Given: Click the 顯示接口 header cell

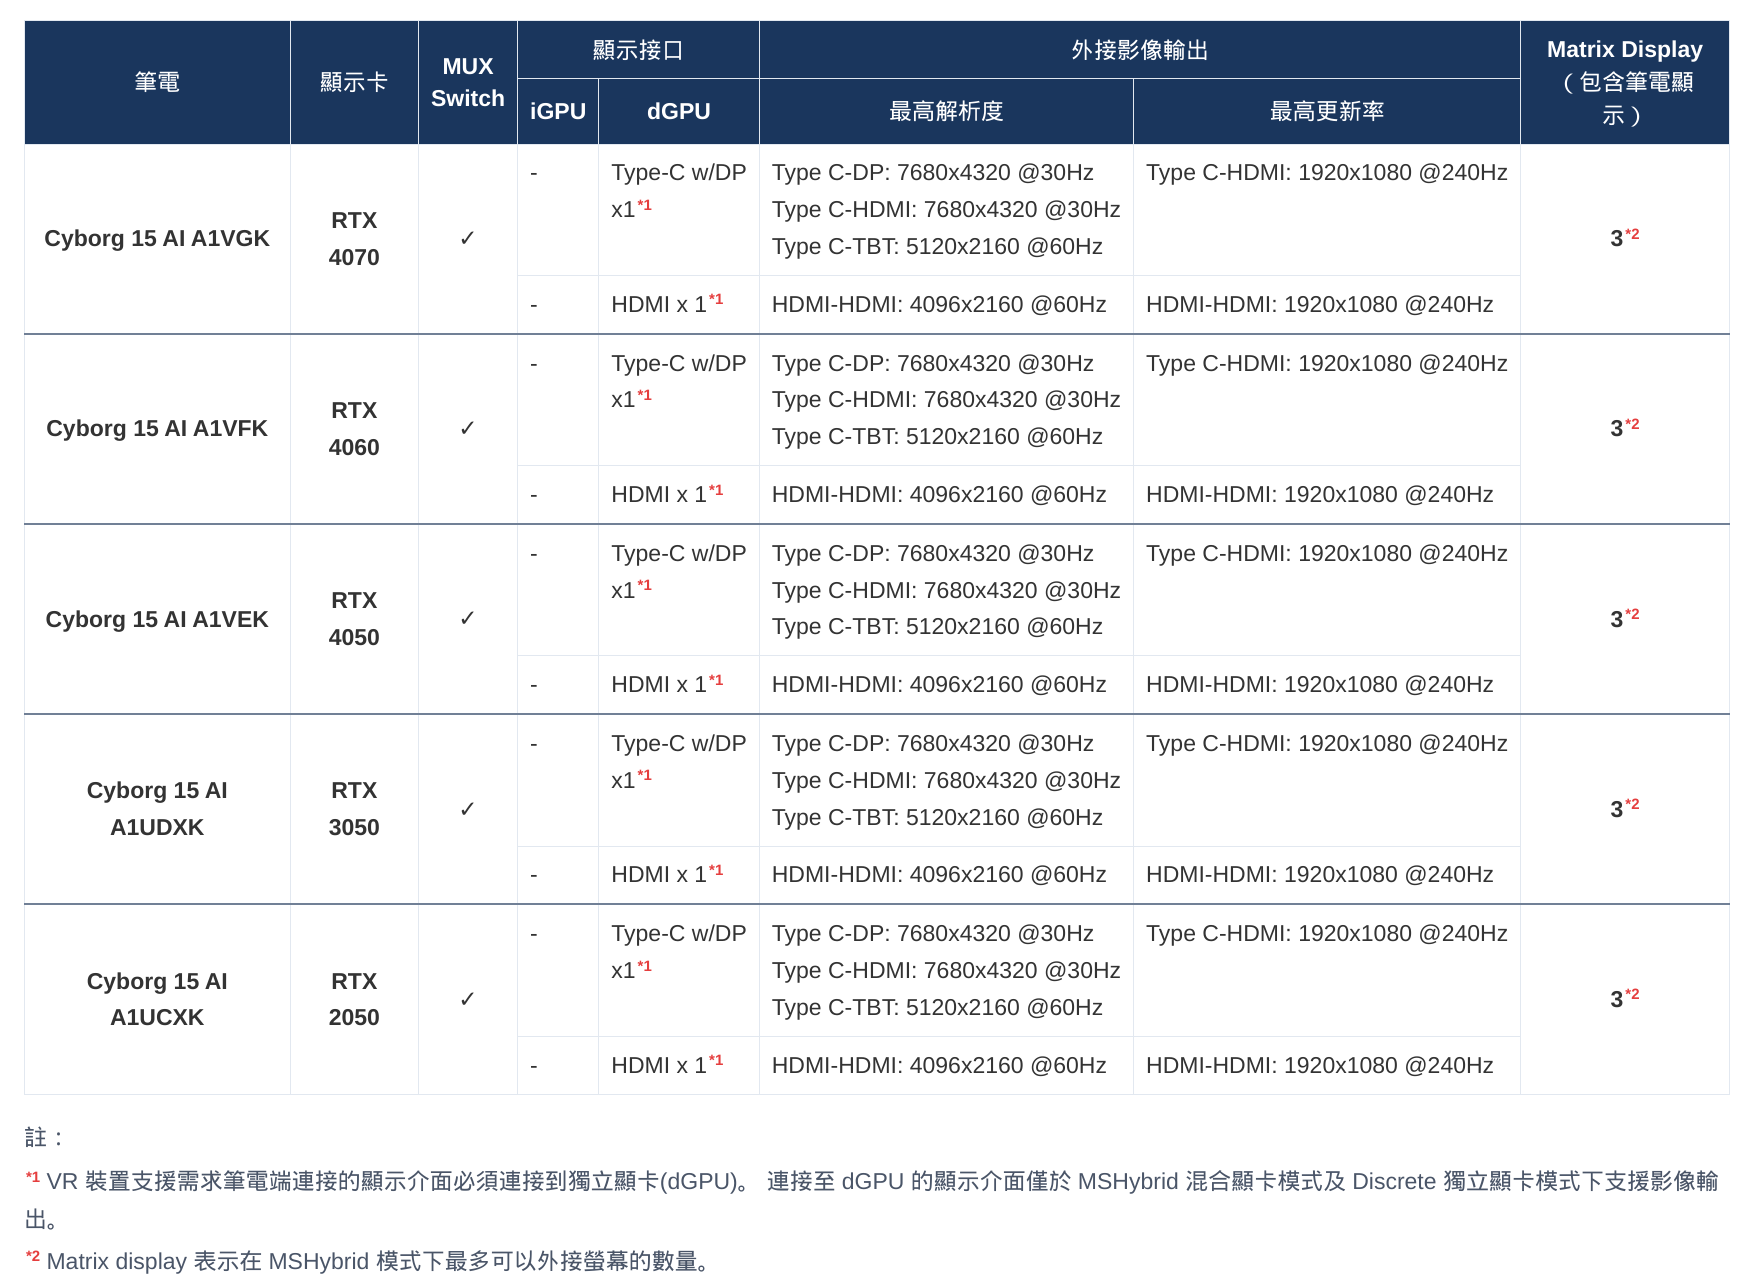Looking at the screenshot, I should tap(638, 50).
